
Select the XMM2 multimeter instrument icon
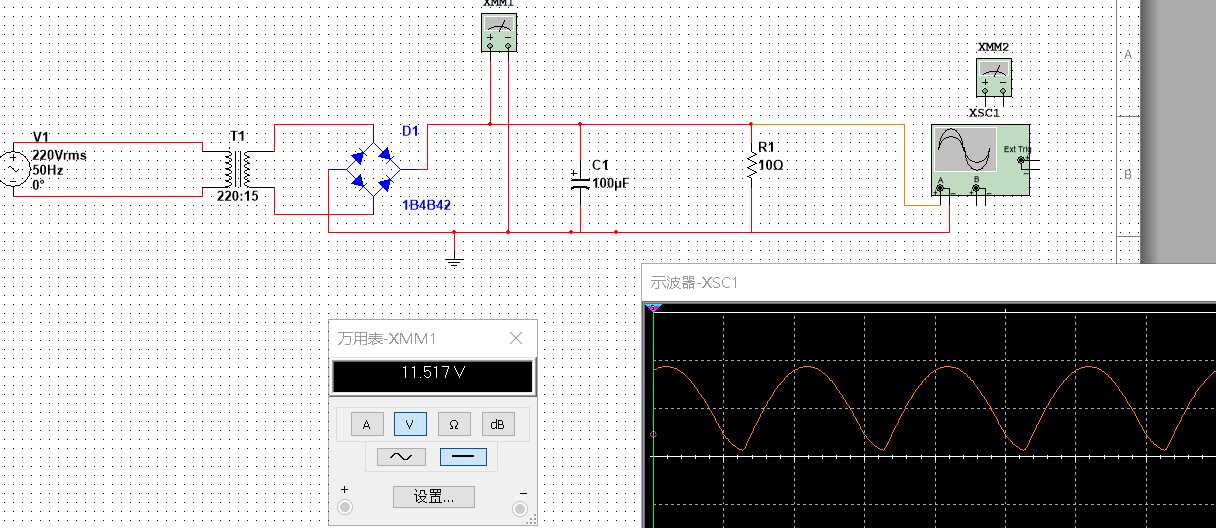pos(993,77)
